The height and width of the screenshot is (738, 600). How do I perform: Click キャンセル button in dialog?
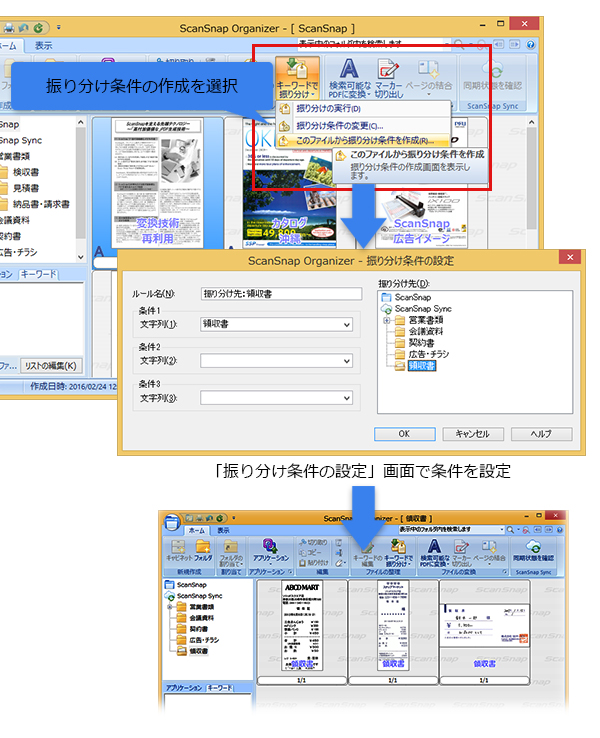tap(473, 434)
